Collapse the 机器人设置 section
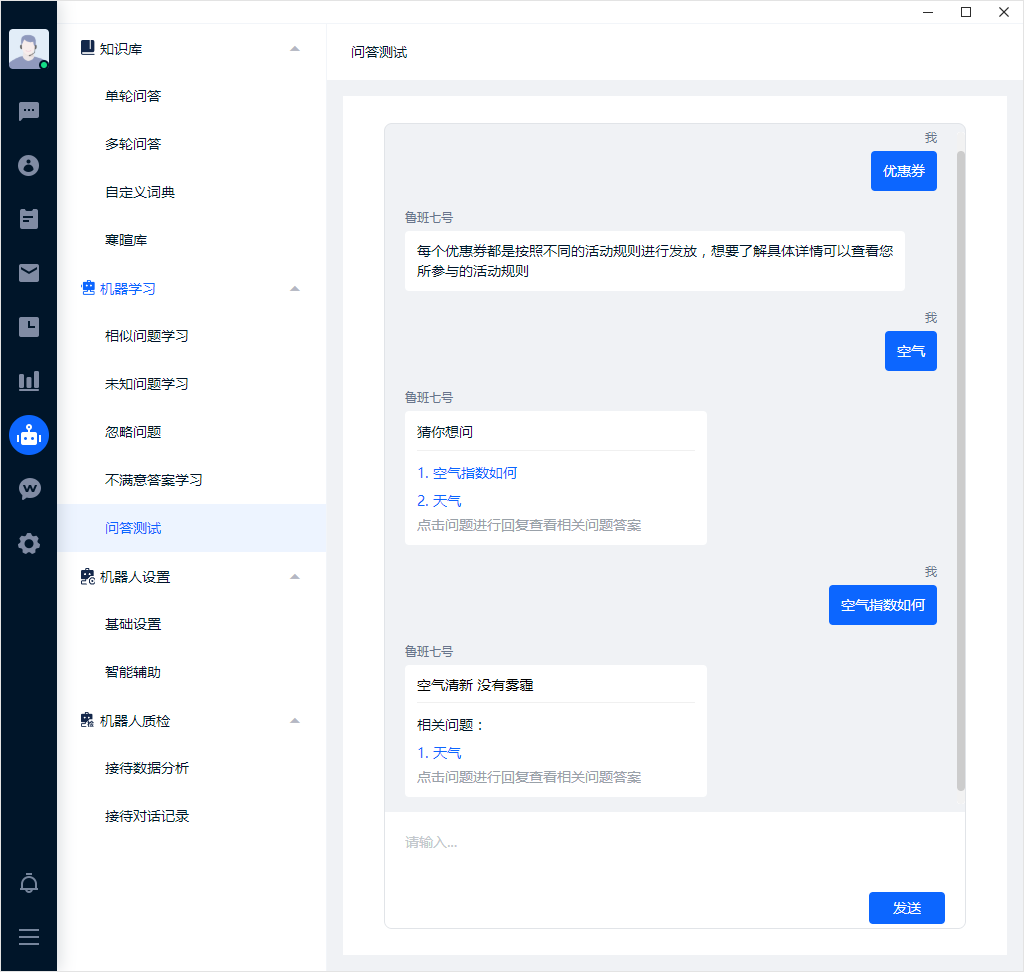Screen dimensions: 1024x972 pos(294,576)
